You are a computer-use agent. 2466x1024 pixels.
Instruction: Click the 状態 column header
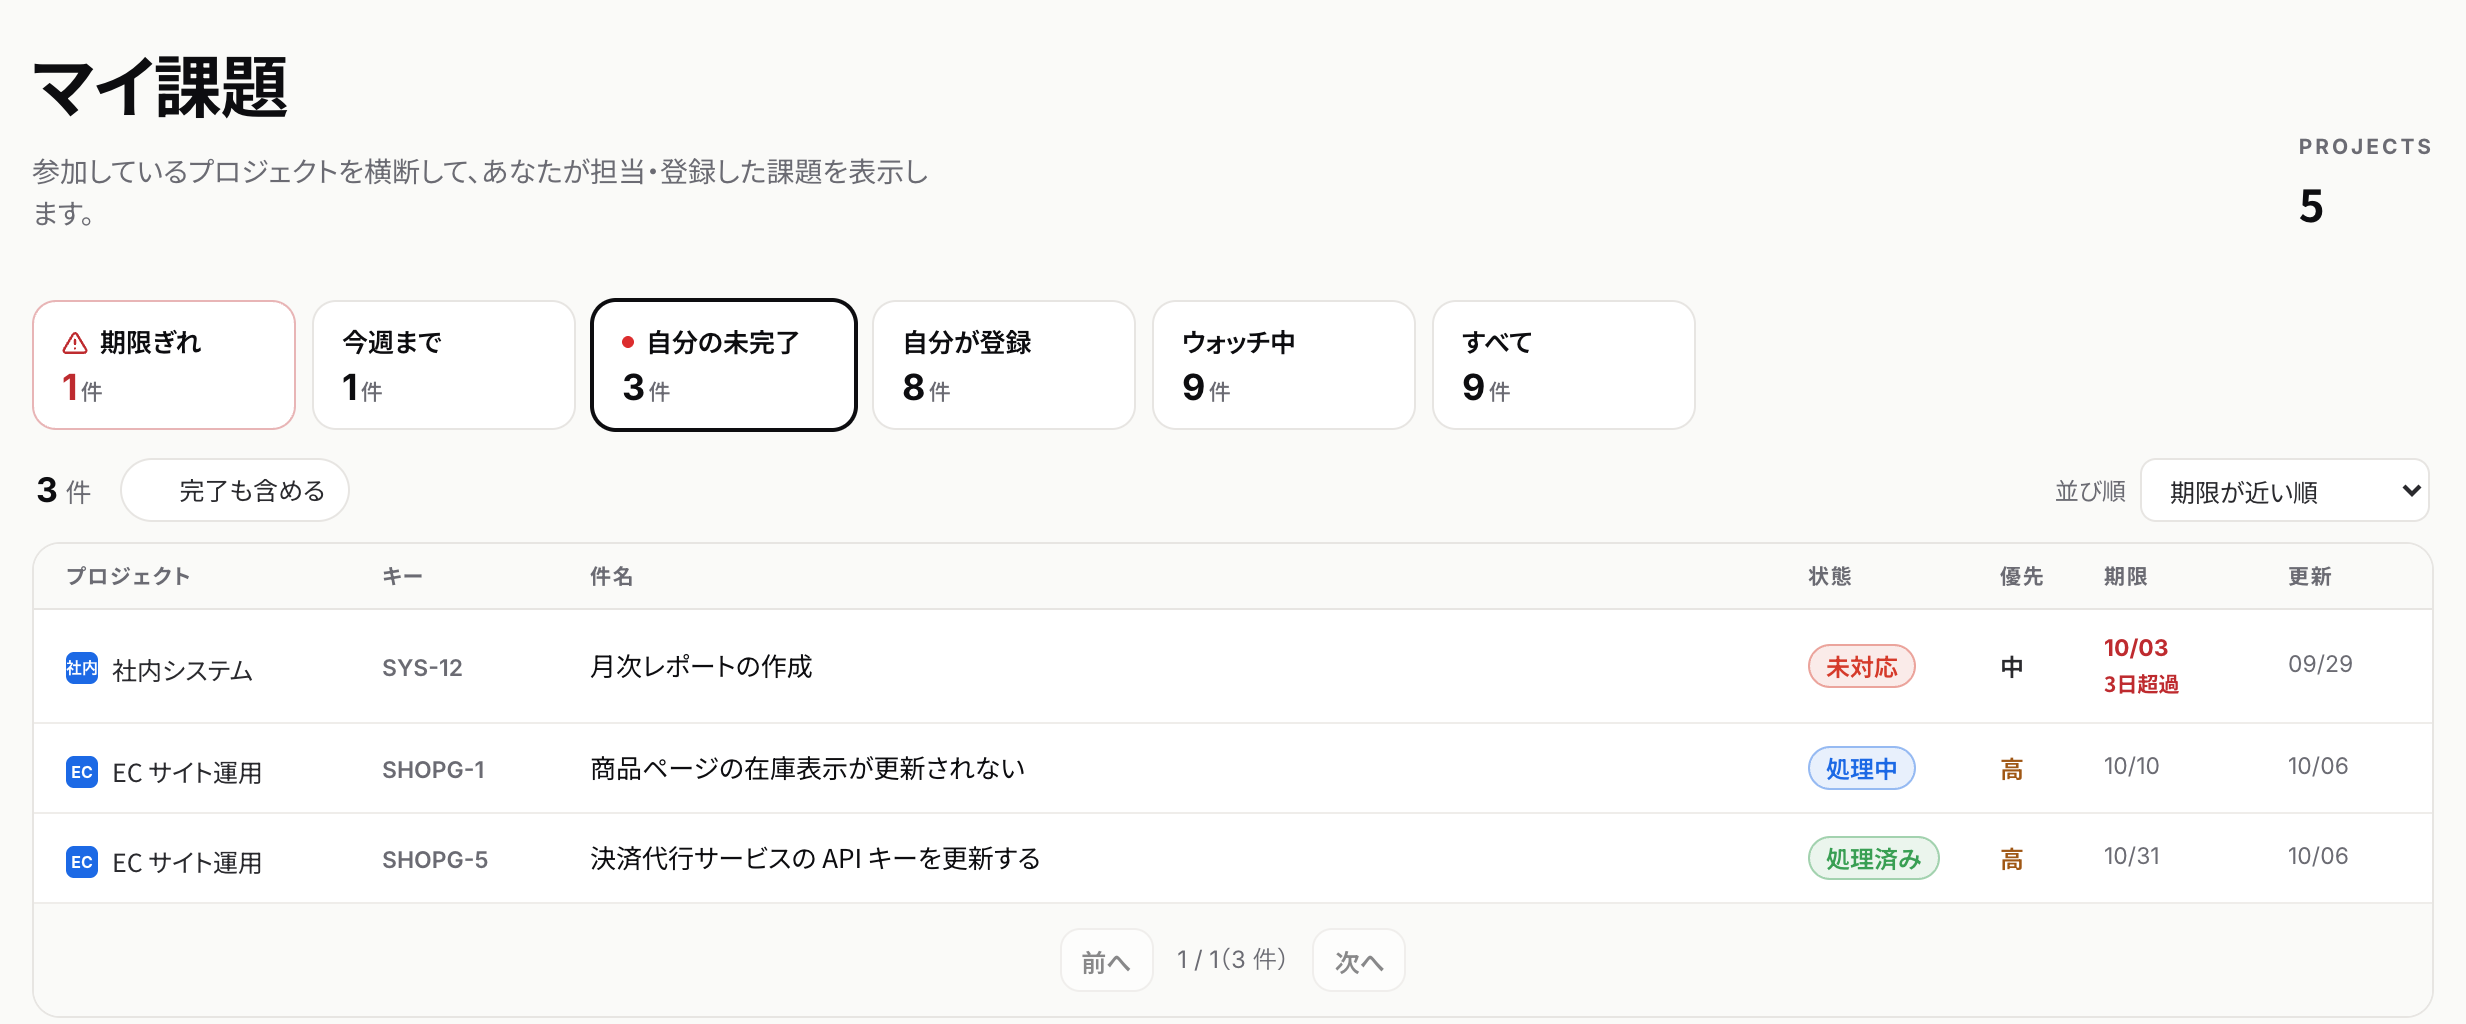click(x=1830, y=576)
